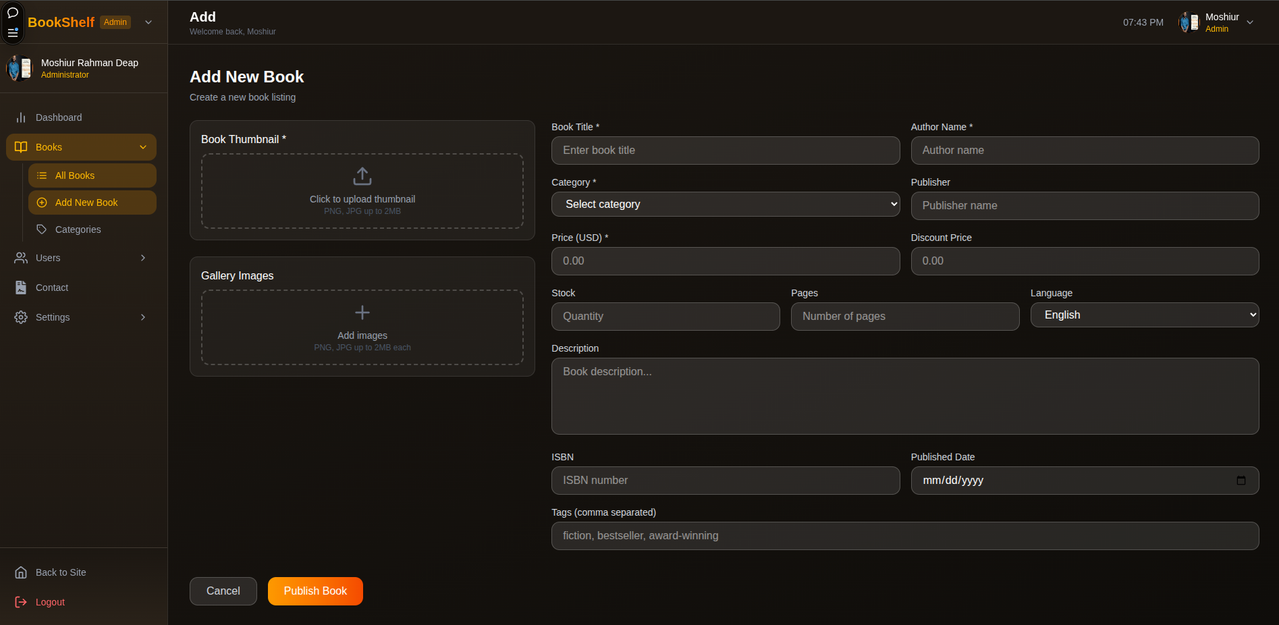Click the Admin badge beside BookShelf

coord(115,22)
